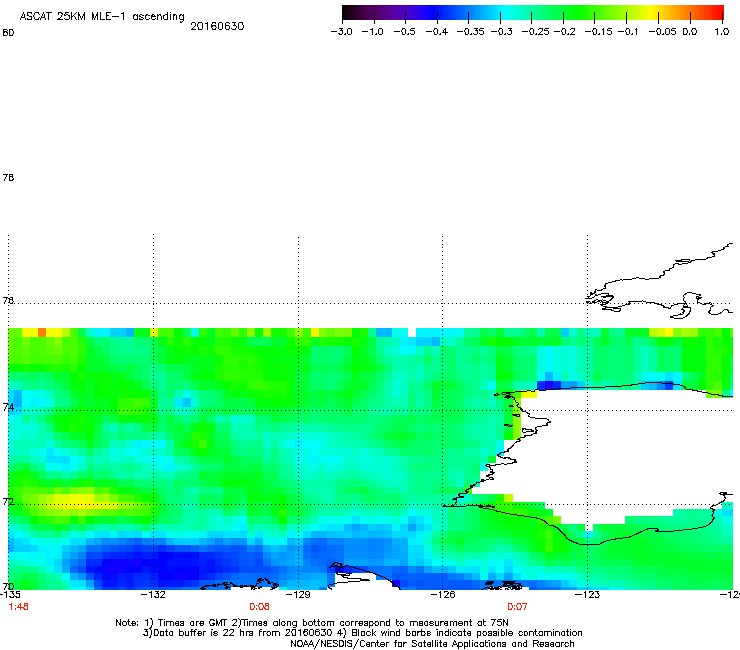The image size is (740, 650).
Task: Click the latitude label 78
Action: (x=8, y=177)
